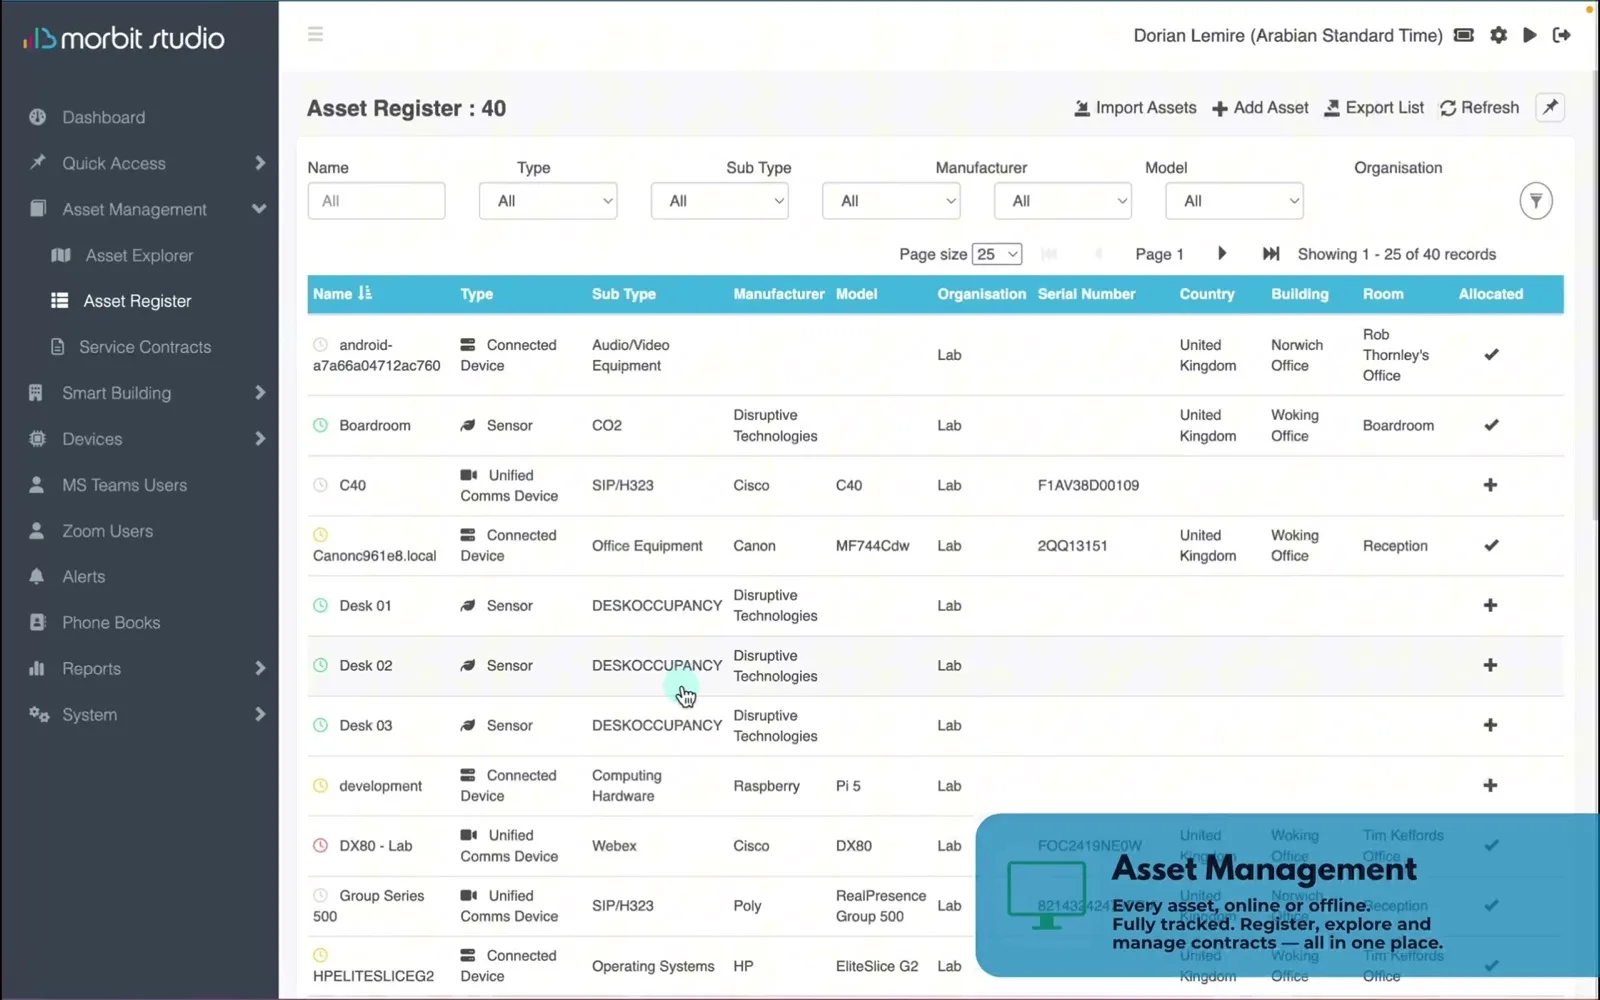Click plus icon on development row
Viewport: 1600px width, 1000px height.
coord(1490,785)
